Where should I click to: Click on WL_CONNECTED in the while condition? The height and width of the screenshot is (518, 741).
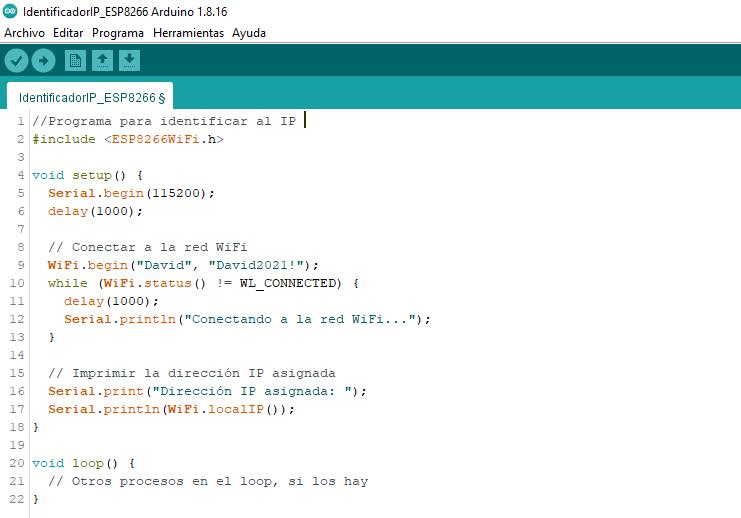(290, 283)
